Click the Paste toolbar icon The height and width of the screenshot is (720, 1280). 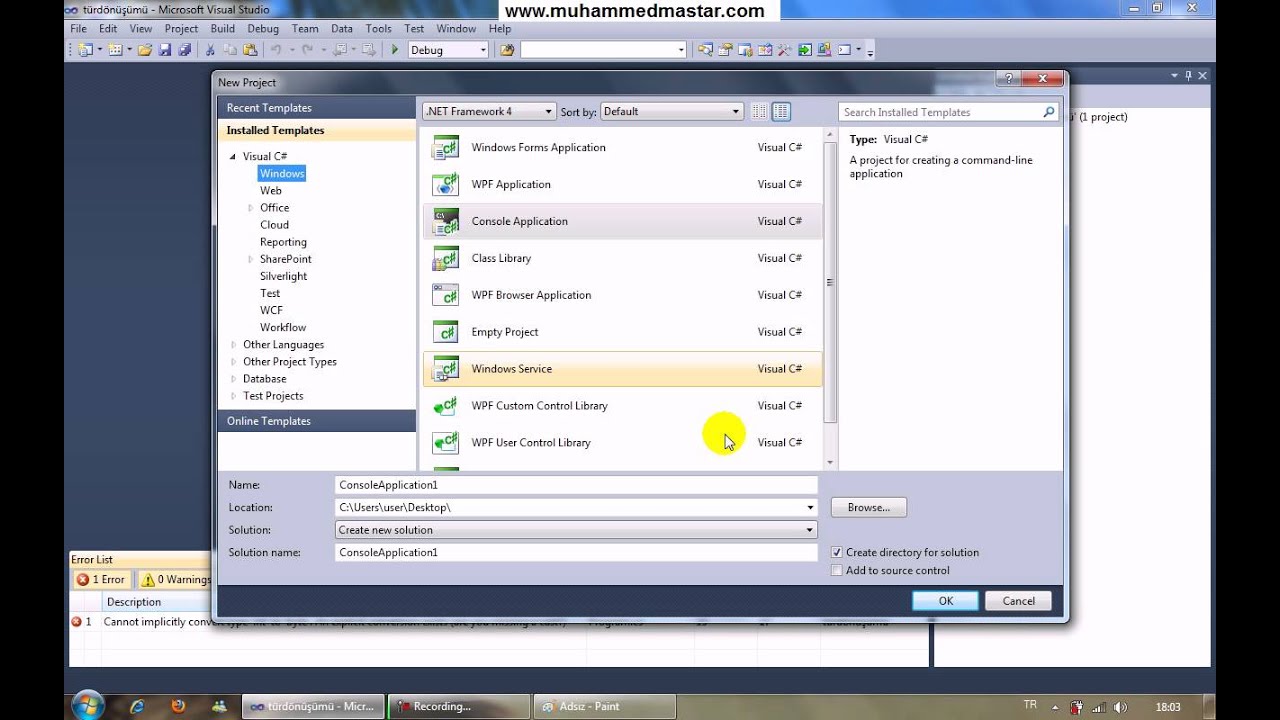(x=250, y=50)
